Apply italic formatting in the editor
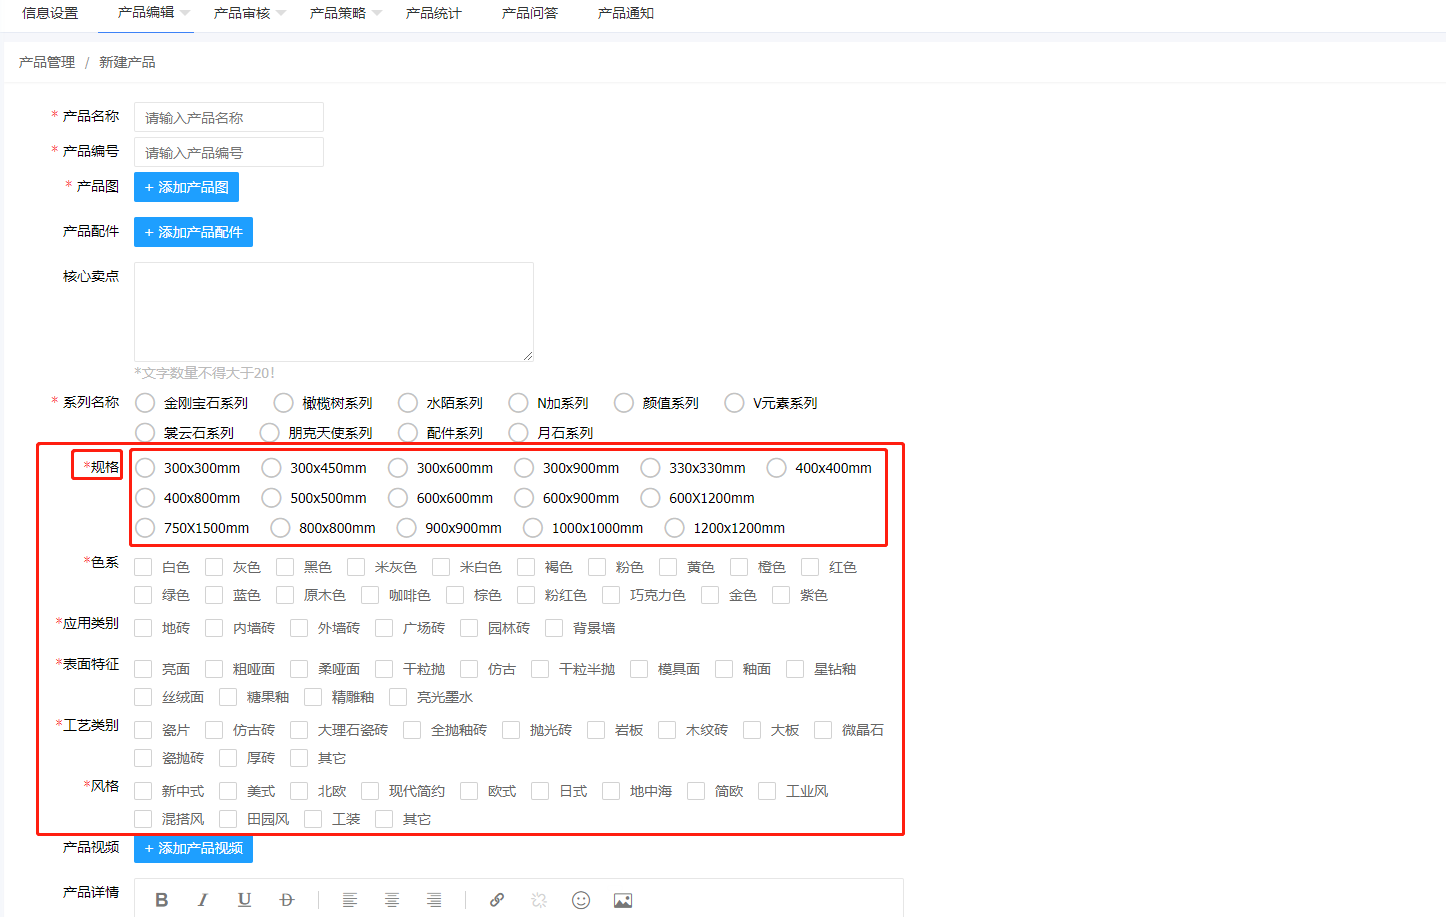Viewport: 1446px width, 917px height. coord(203,900)
